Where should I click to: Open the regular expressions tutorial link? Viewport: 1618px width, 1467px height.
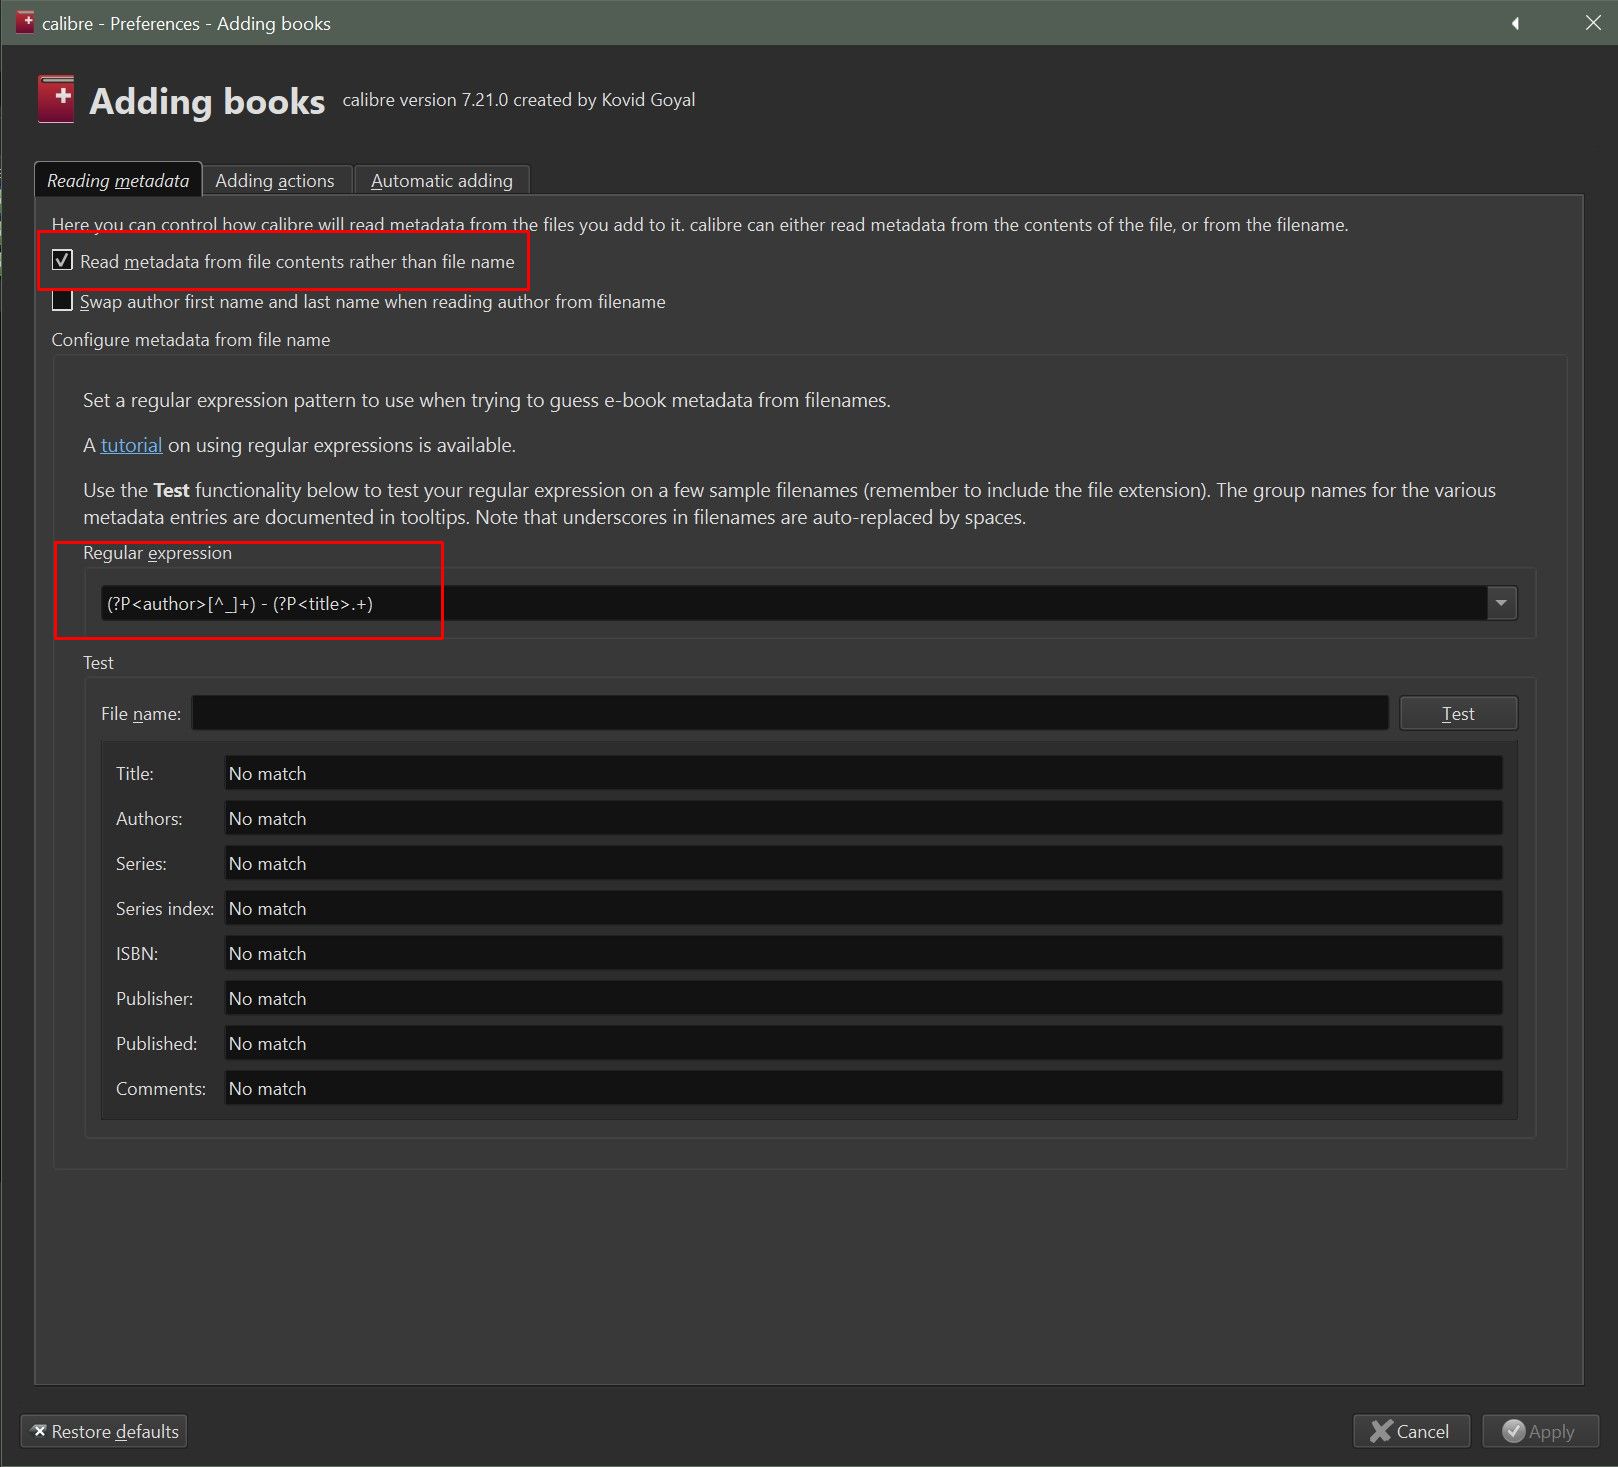[131, 445]
